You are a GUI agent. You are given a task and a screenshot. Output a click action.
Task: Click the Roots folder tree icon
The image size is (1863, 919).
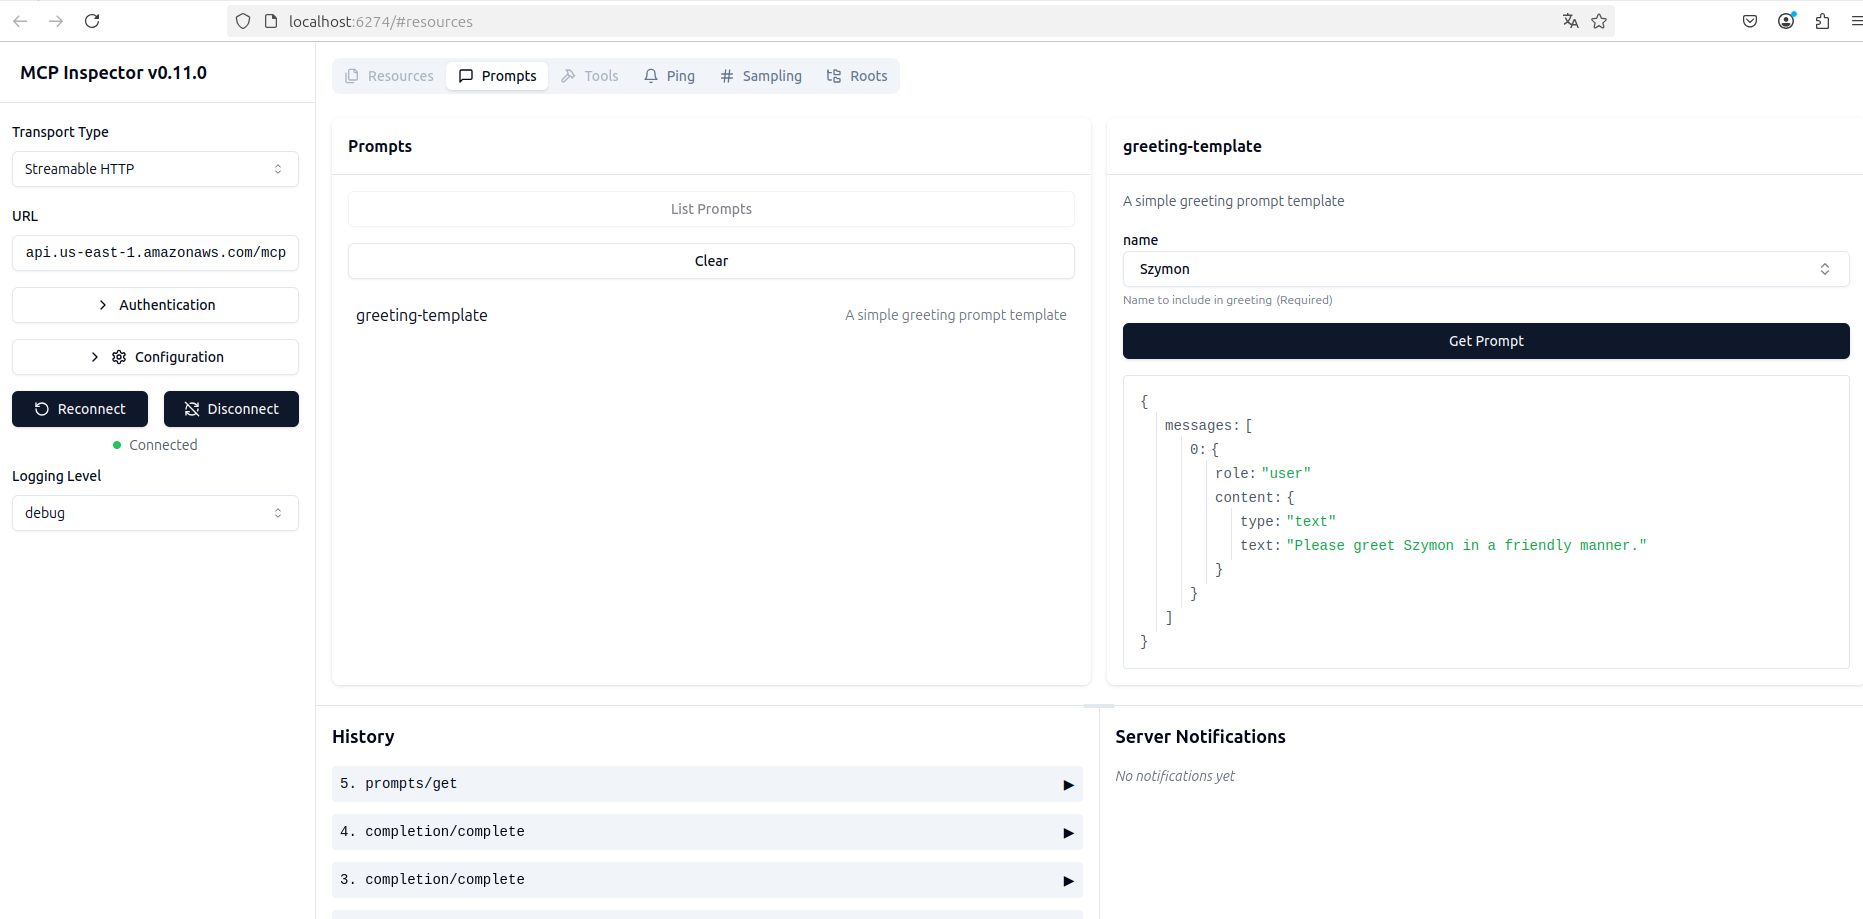pos(834,76)
